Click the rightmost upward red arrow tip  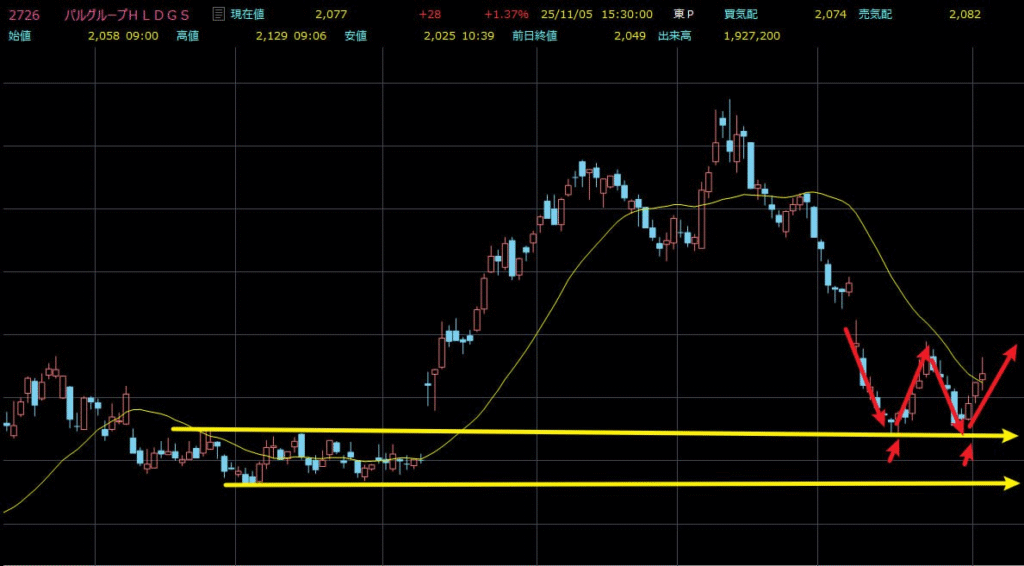point(1013,349)
